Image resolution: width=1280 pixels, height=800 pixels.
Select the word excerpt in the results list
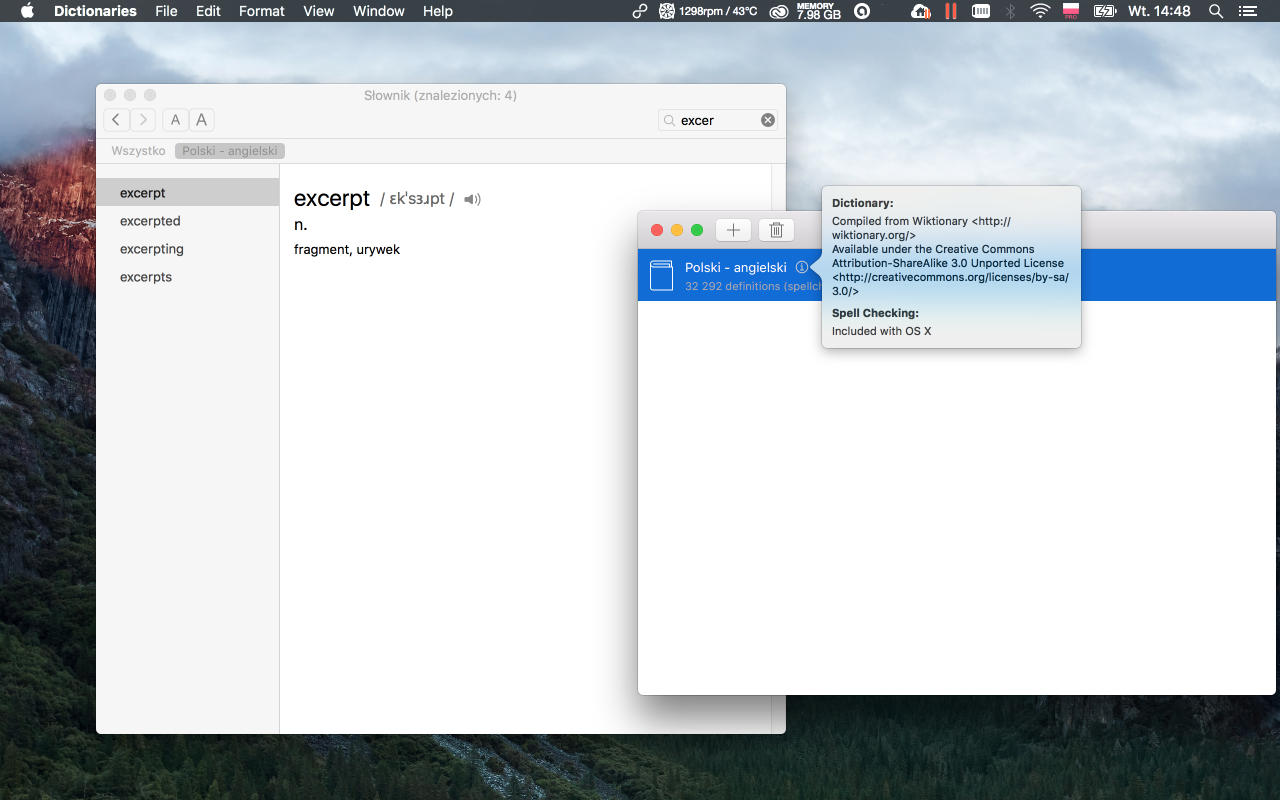point(188,193)
